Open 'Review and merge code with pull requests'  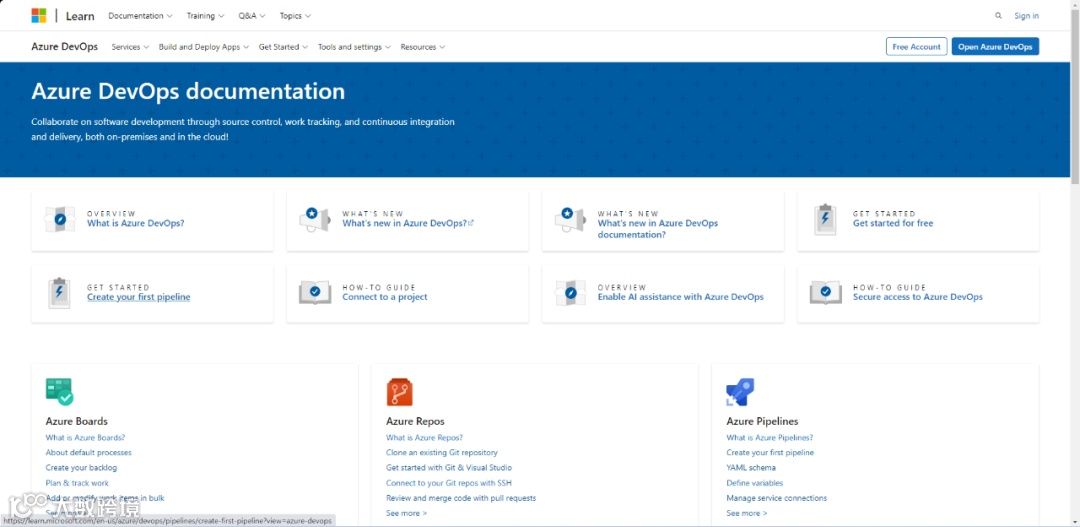click(461, 498)
